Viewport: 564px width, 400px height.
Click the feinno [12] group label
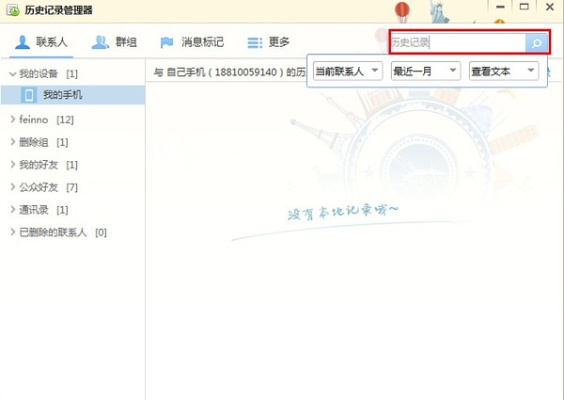46,119
